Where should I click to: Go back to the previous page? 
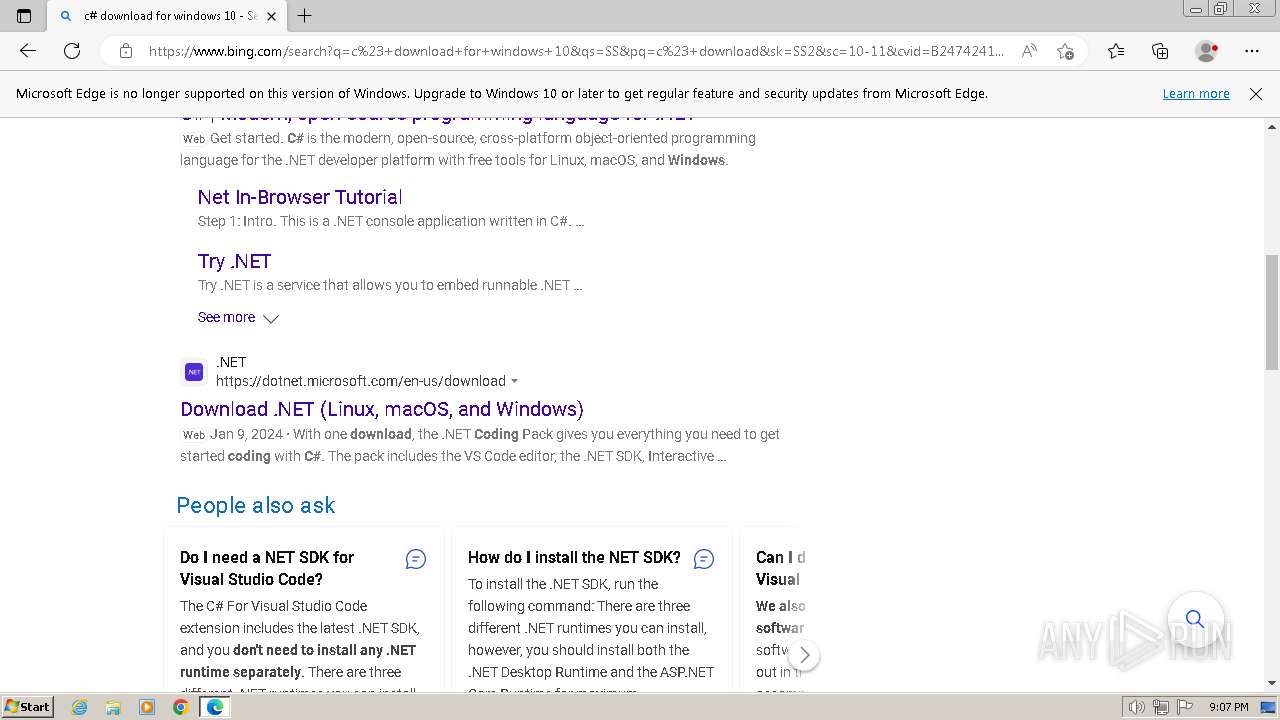pyautogui.click(x=28, y=51)
